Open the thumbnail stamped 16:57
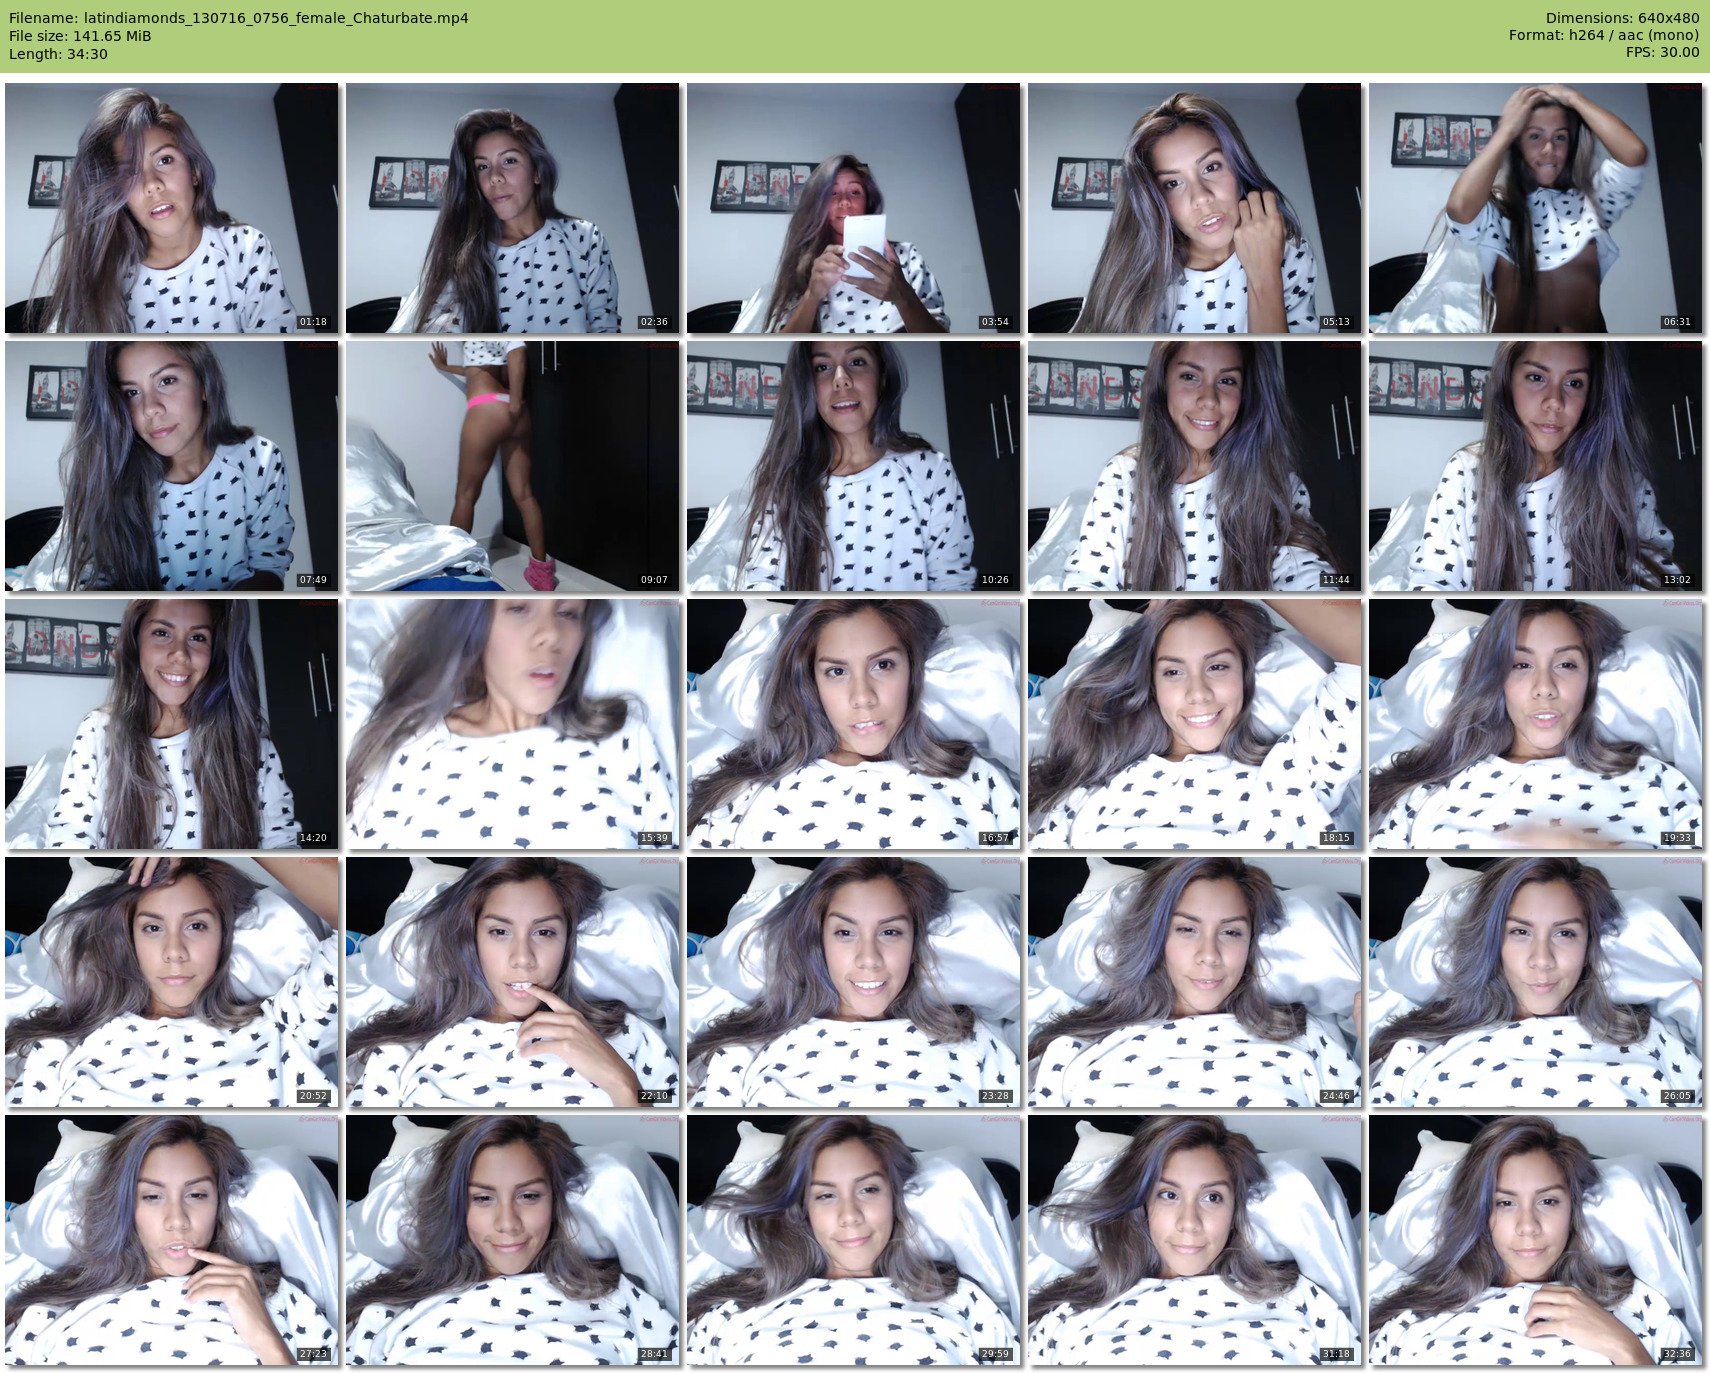The image size is (1710, 1373). pyautogui.click(x=853, y=724)
